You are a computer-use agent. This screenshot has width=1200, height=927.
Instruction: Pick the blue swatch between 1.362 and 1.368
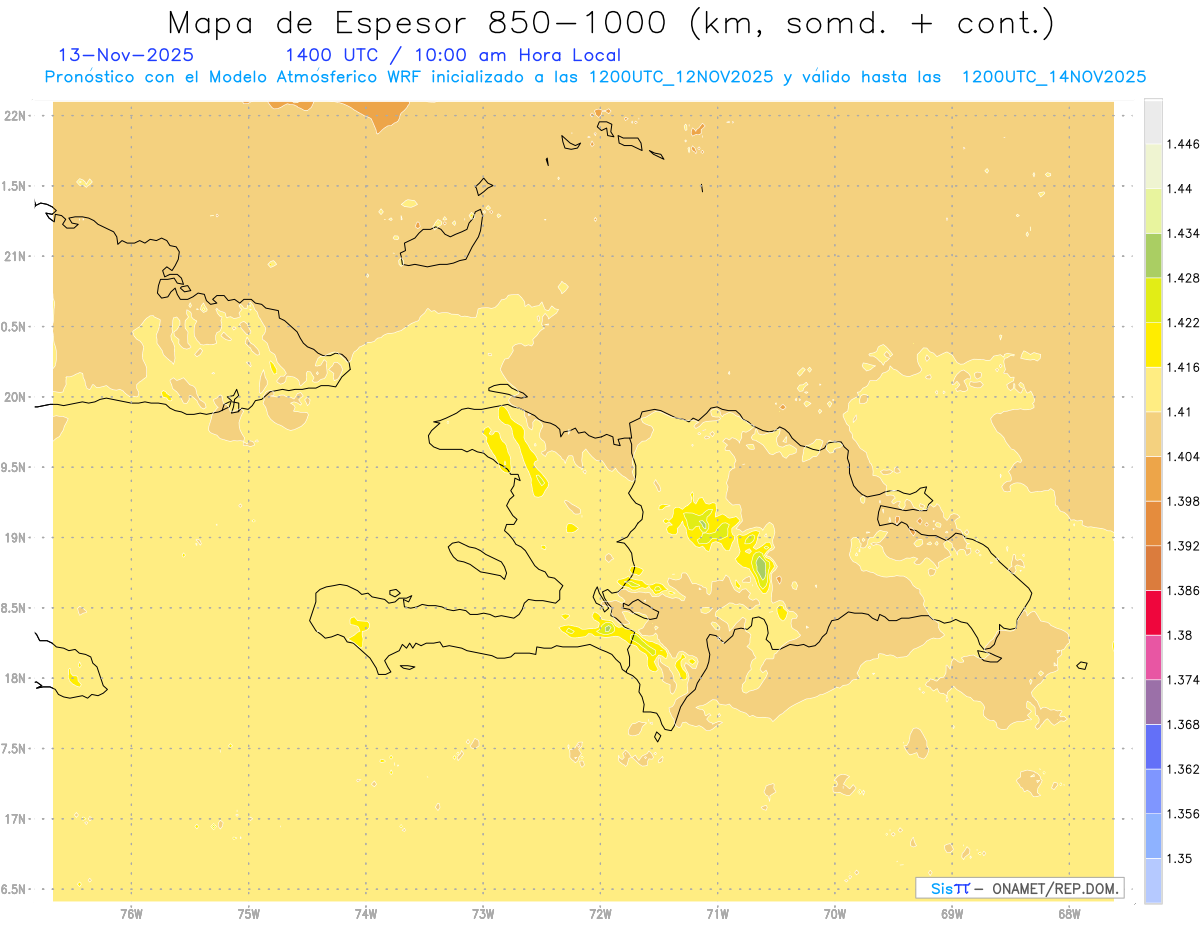(1153, 746)
